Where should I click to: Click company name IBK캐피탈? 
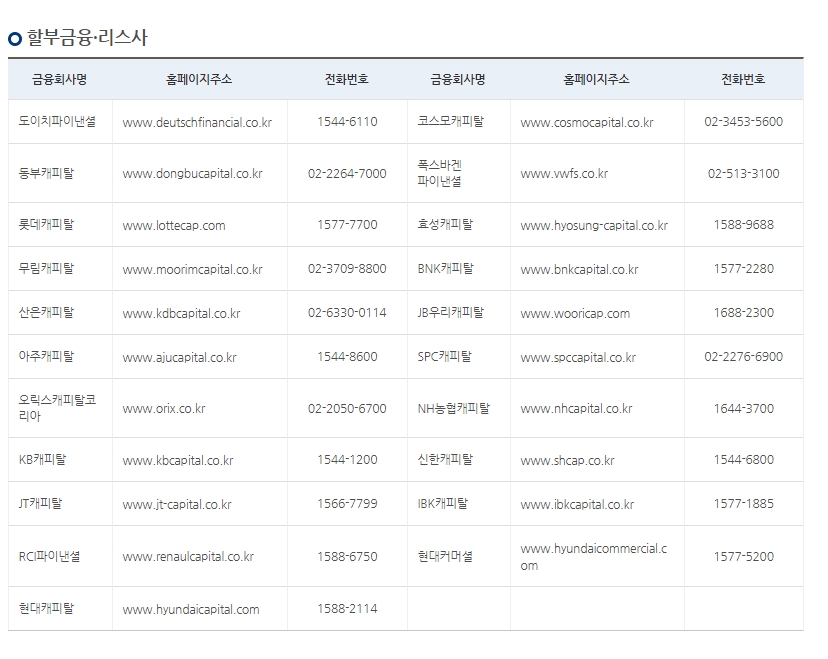coord(443,503)
